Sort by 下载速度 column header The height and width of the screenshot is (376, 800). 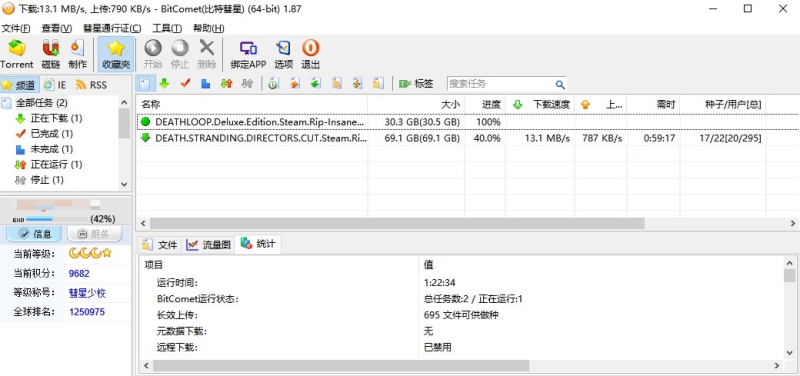click(540, 105)
